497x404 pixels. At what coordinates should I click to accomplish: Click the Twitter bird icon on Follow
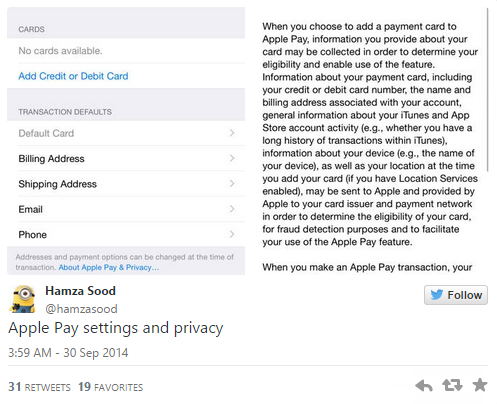(x=436, y=295)
